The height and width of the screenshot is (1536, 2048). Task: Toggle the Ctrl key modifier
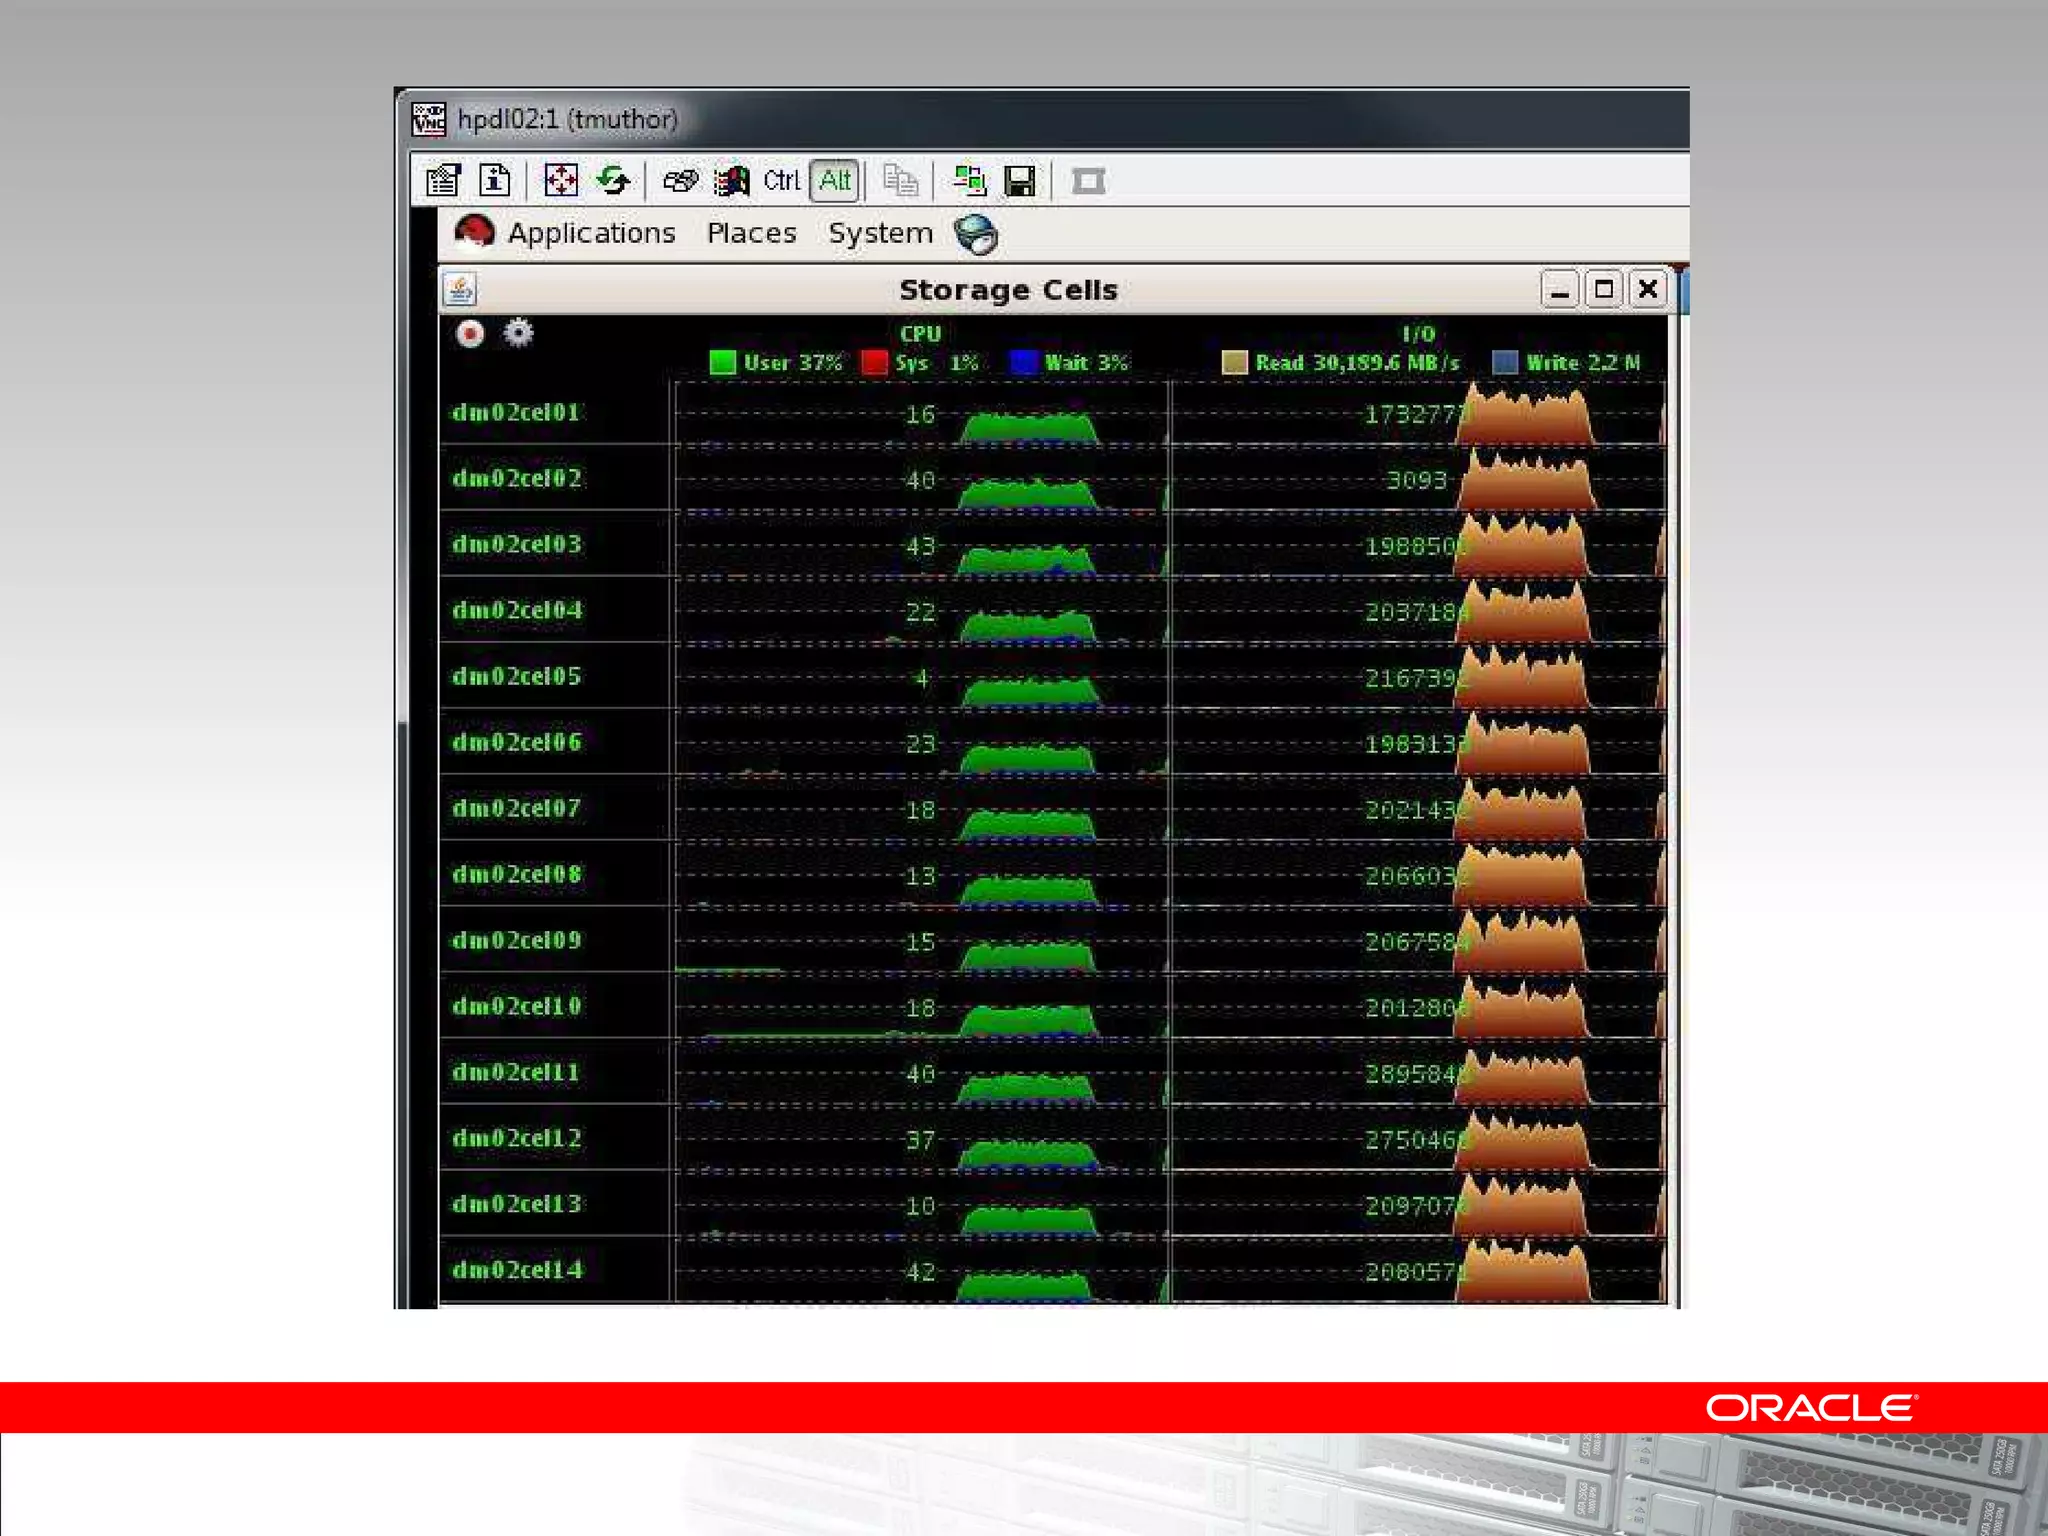click(781, 181)
